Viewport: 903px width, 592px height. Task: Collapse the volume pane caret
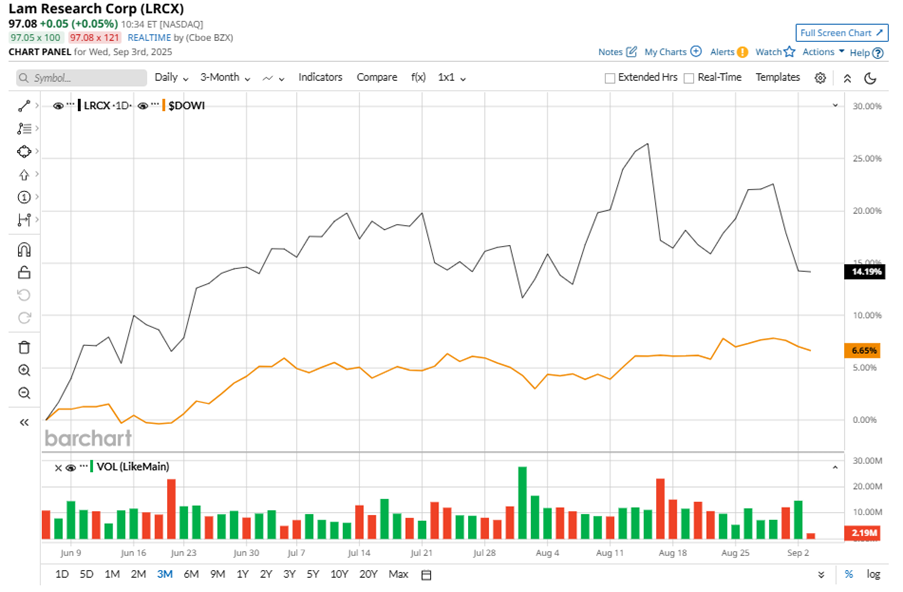click(x=835, y=468)
